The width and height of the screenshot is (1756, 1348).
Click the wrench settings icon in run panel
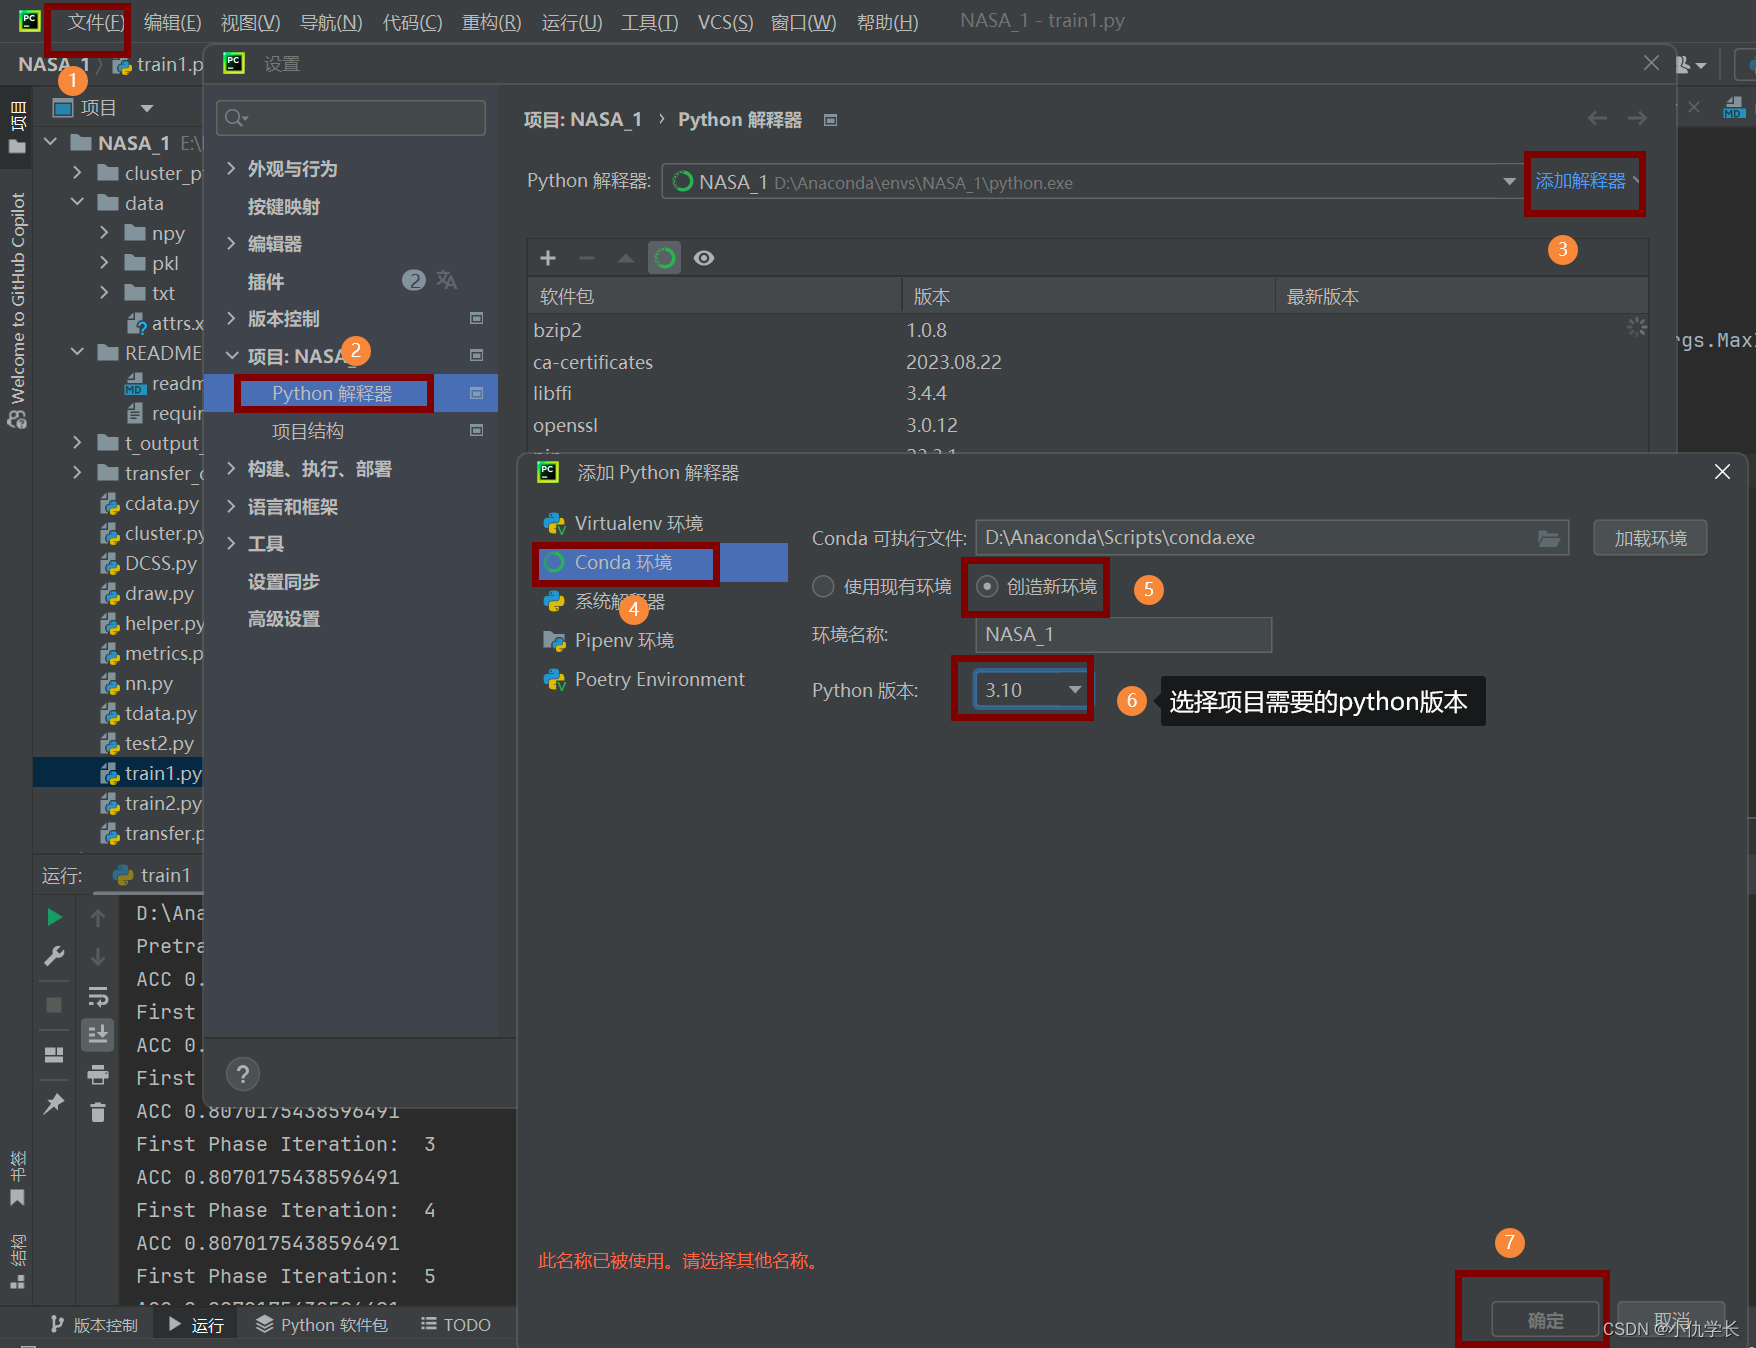click(x=54, y=957)
